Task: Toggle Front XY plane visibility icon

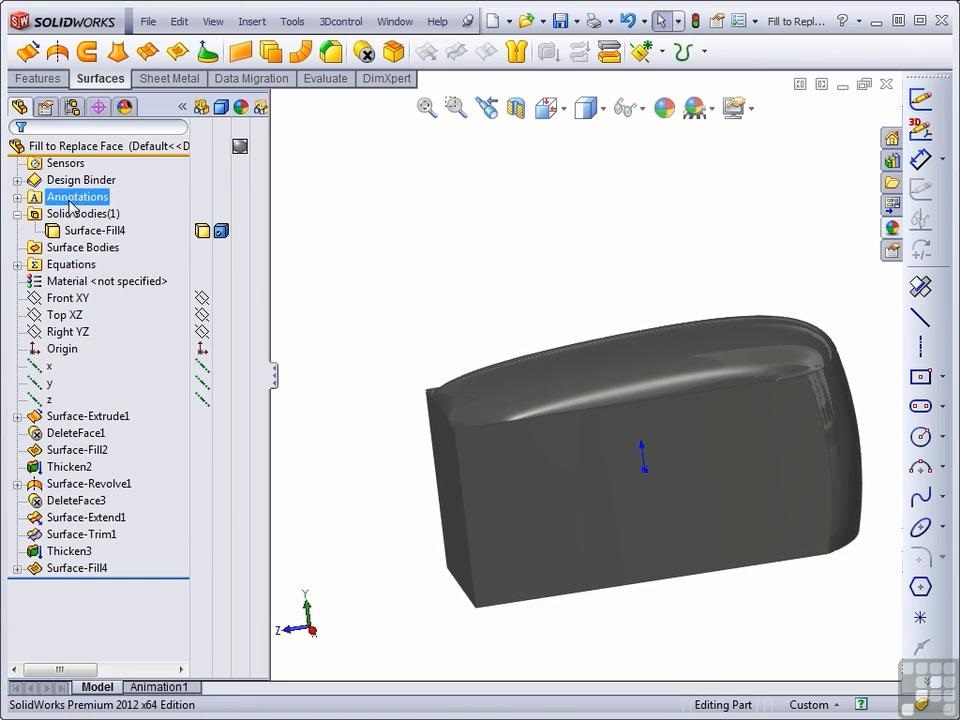Action: tap(202, 298)
